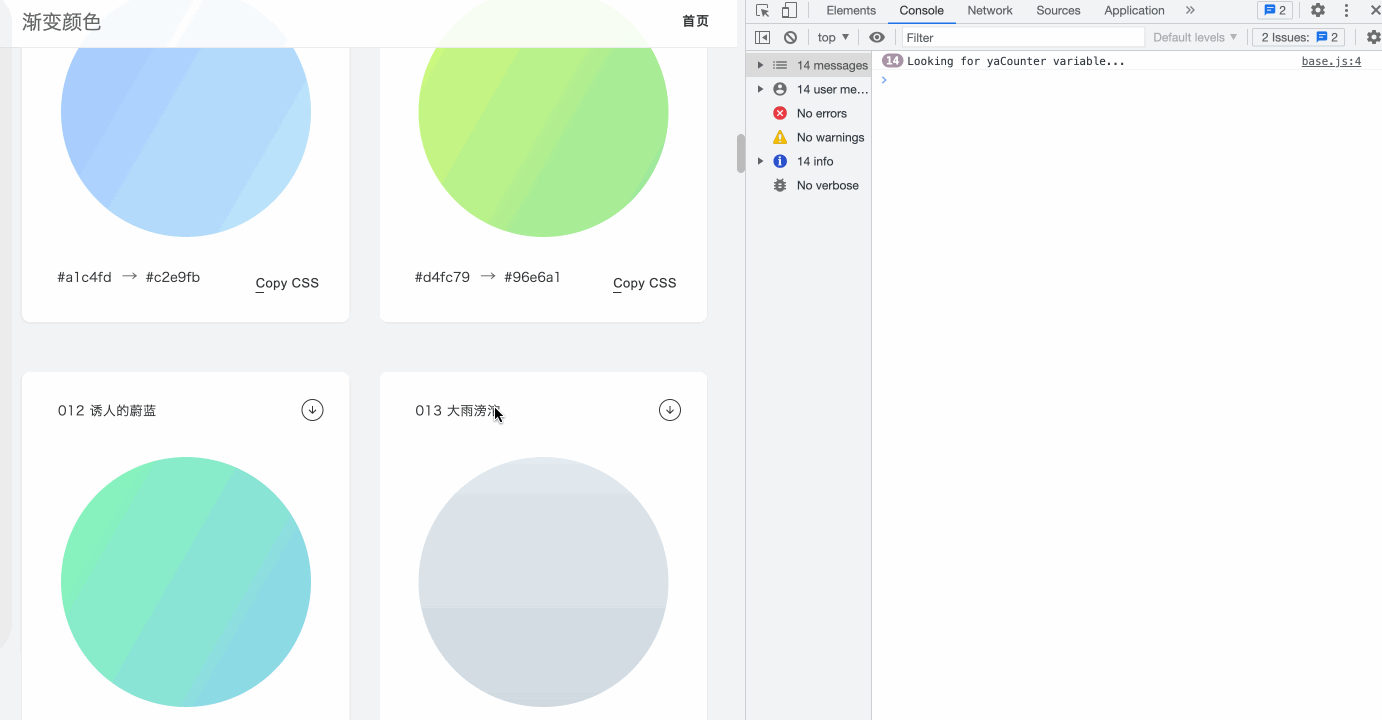Switch to the Sources tab
The width and height of the screenshot is (1382, 720).
tap(1058, 10)
